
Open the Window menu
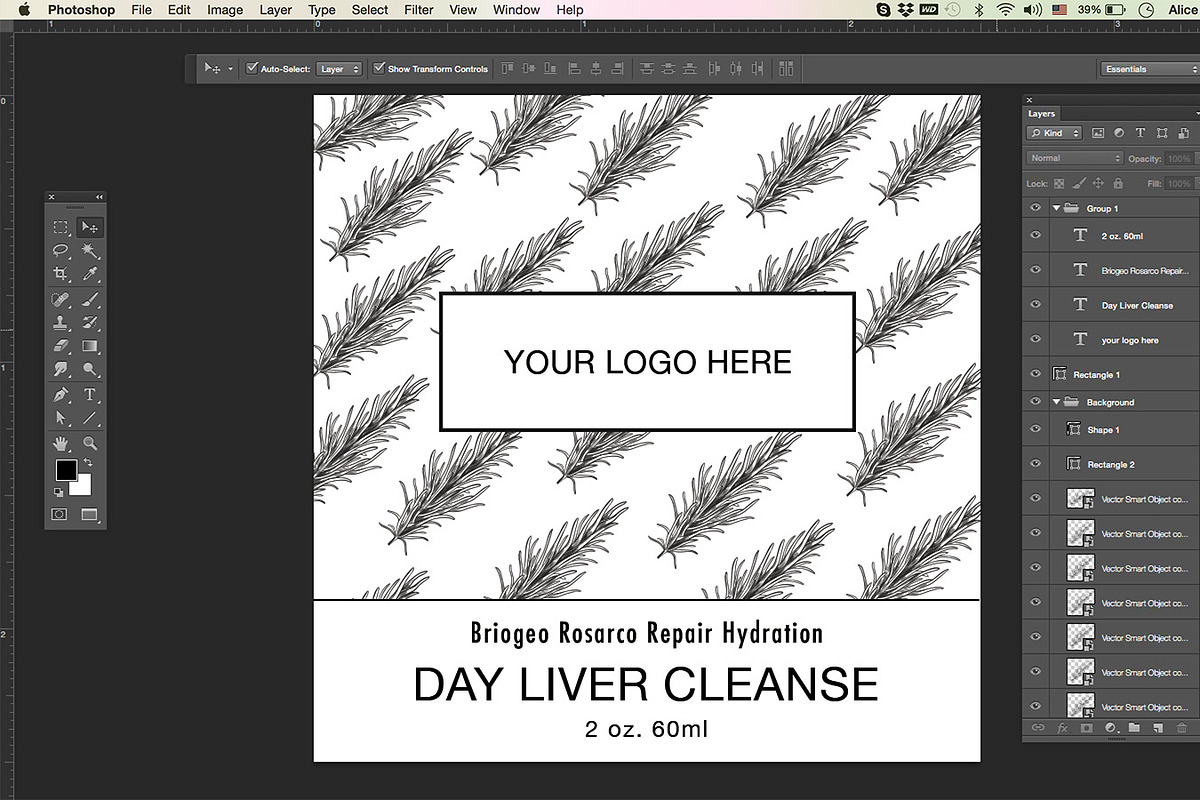coord(517,10)
